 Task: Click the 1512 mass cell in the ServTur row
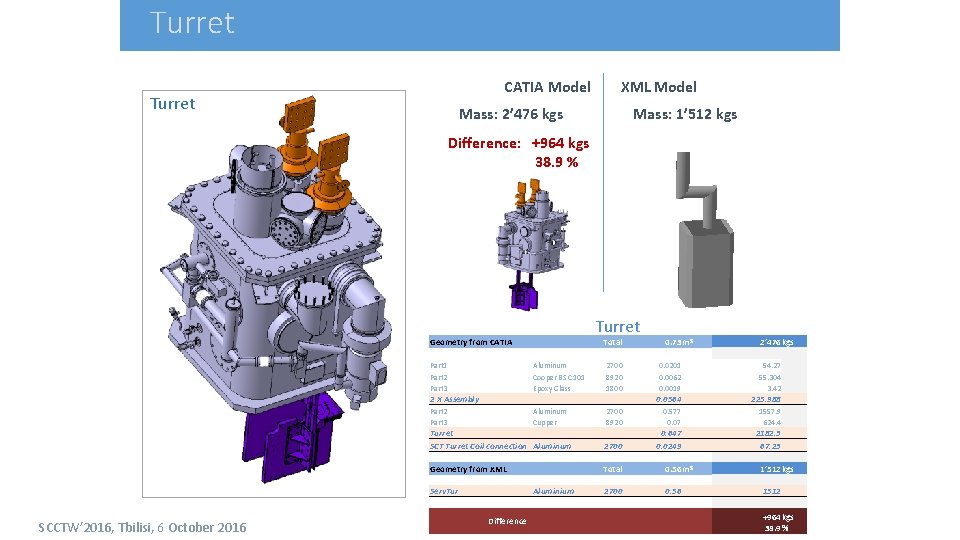(x=771, y=492)
